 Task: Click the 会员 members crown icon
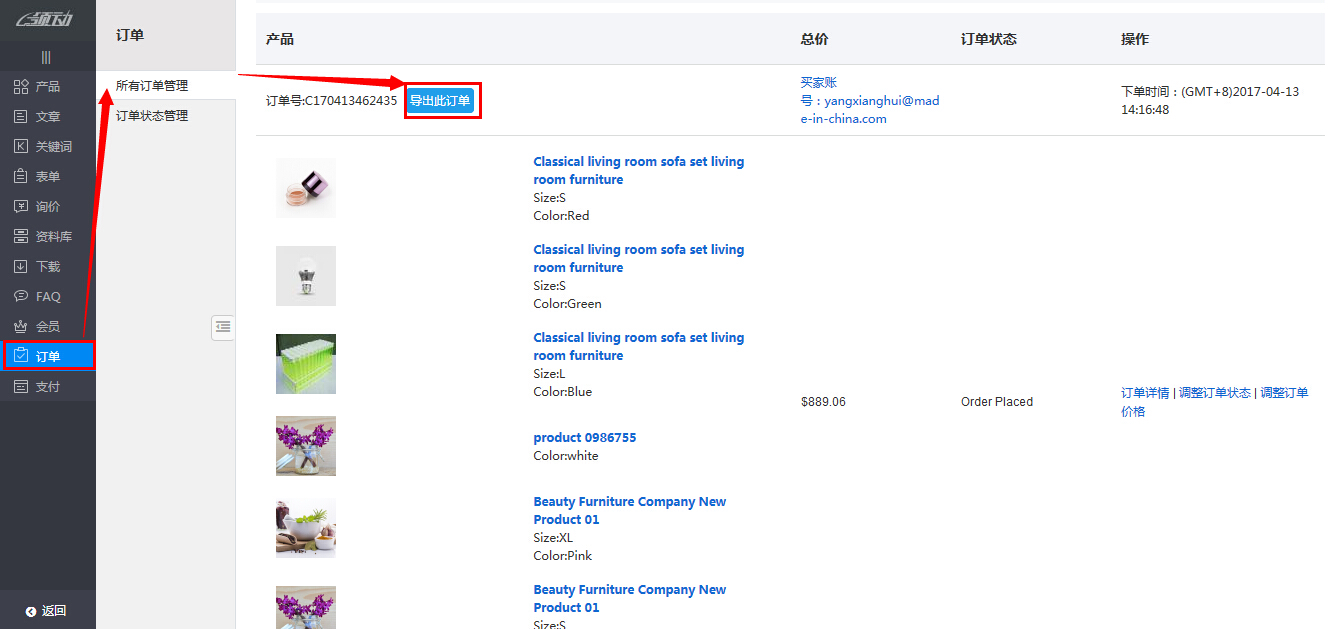tap(21, 327)
